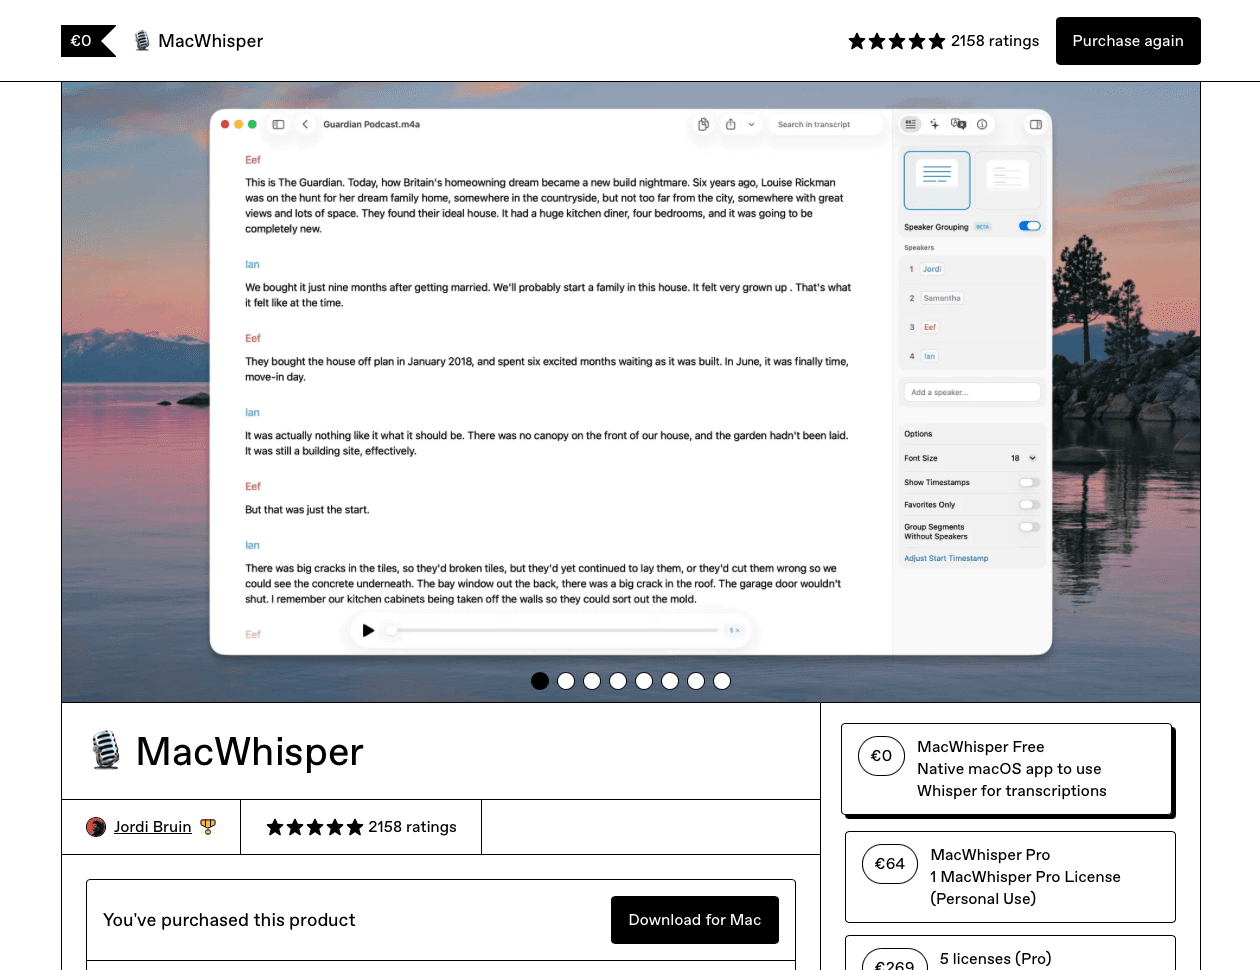The height and width of the screenshot is (970, 1260).
Task: Click the translate icon in the toolbar
Action: point(958,125)
